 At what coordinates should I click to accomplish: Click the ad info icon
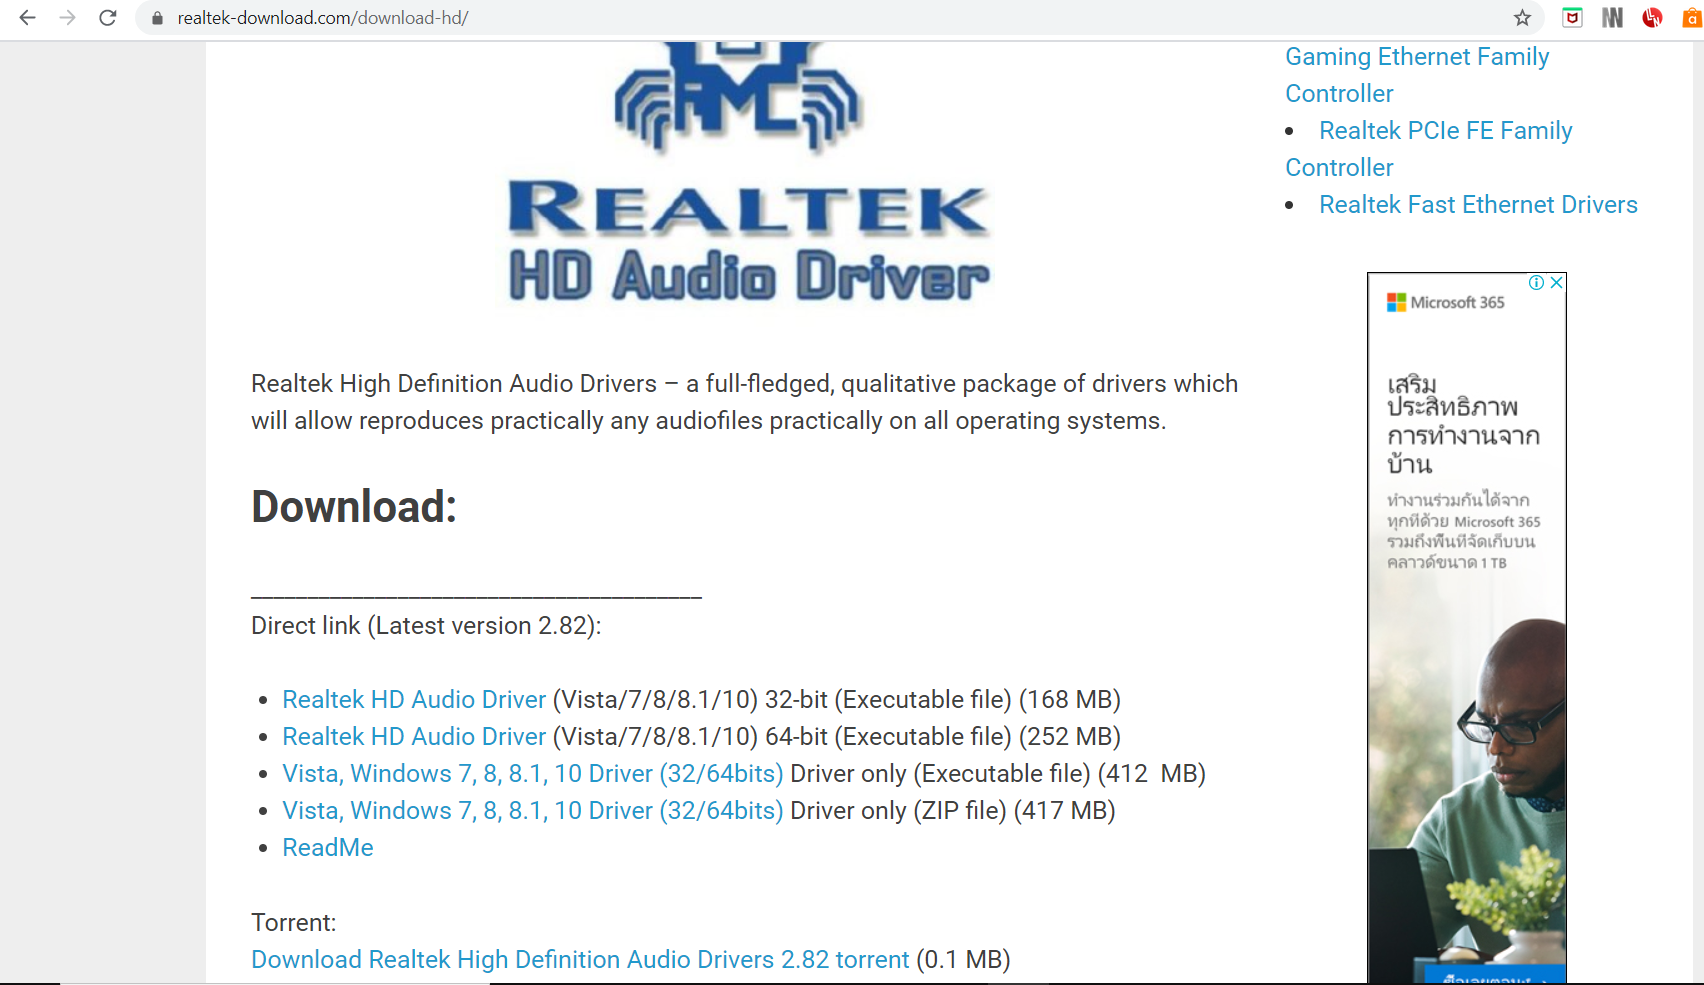tap(1536, 283)
